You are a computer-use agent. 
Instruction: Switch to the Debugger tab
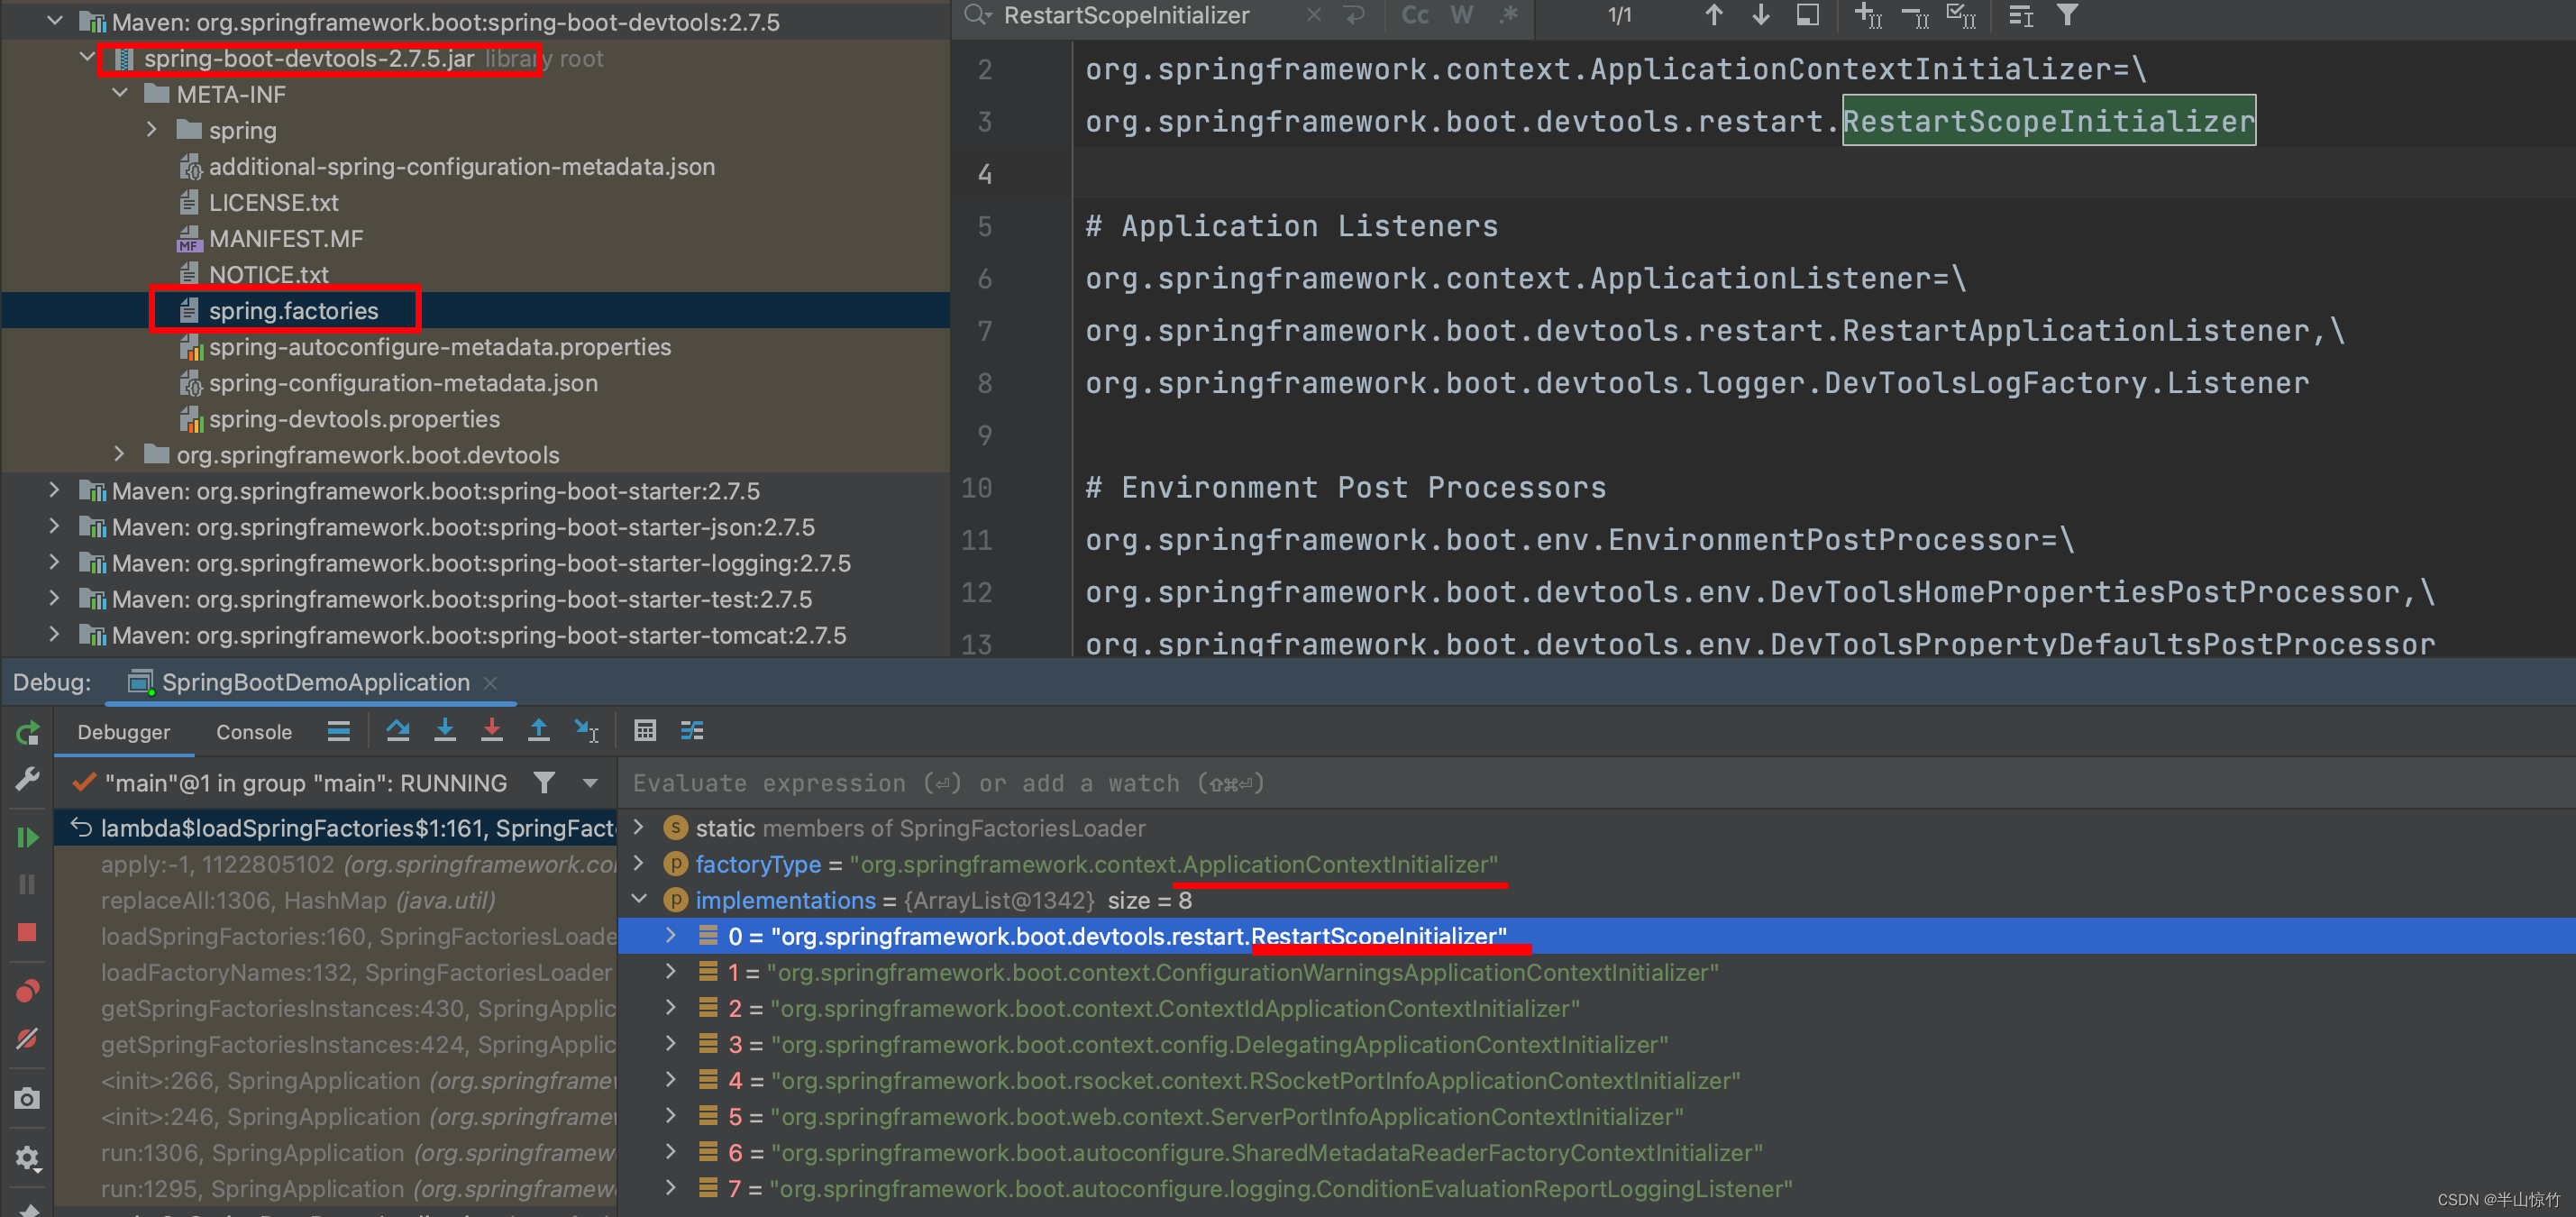[x=124, y=732]
